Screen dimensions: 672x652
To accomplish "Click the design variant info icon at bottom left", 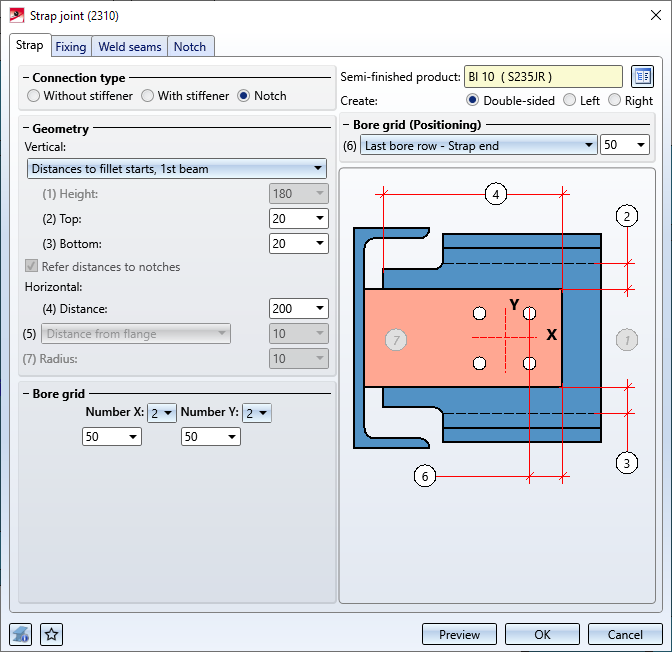I will (x=21, y=634).
